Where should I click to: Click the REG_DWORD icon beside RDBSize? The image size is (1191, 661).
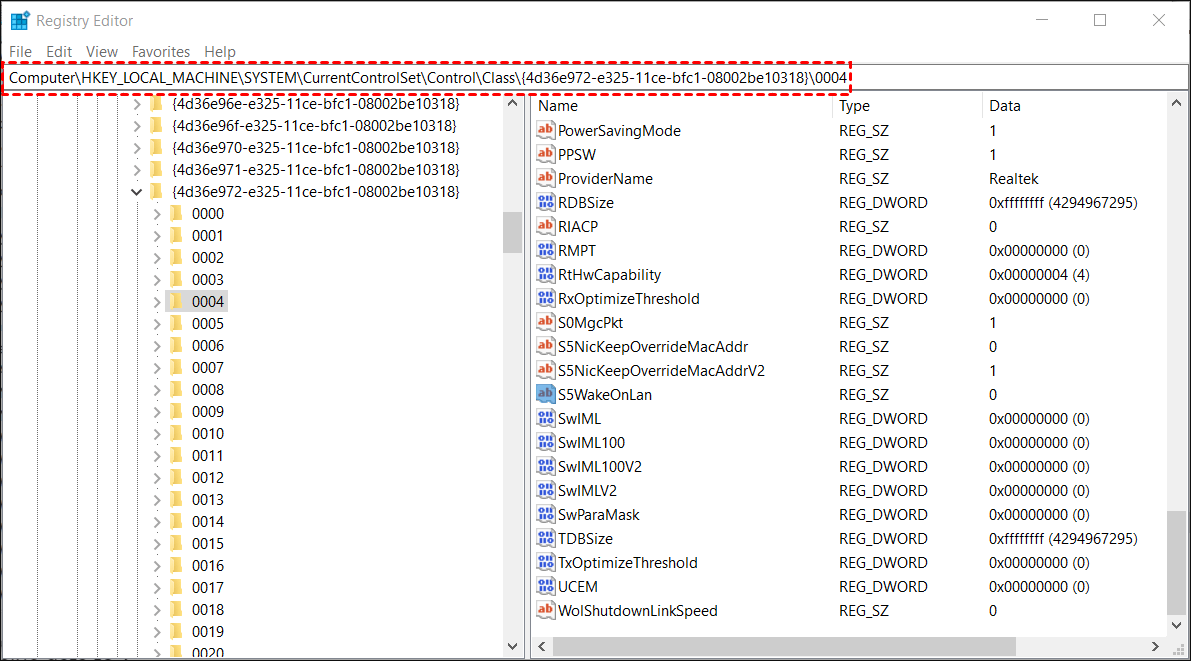point(546,202)
